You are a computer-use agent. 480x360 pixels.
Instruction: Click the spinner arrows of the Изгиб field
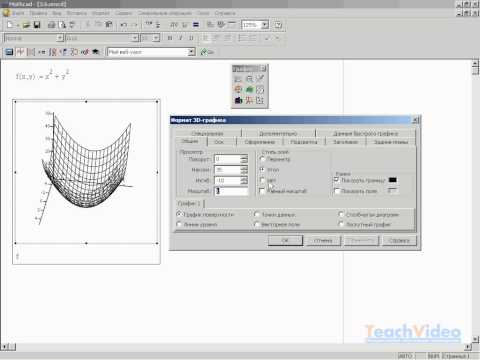(244, 180)
